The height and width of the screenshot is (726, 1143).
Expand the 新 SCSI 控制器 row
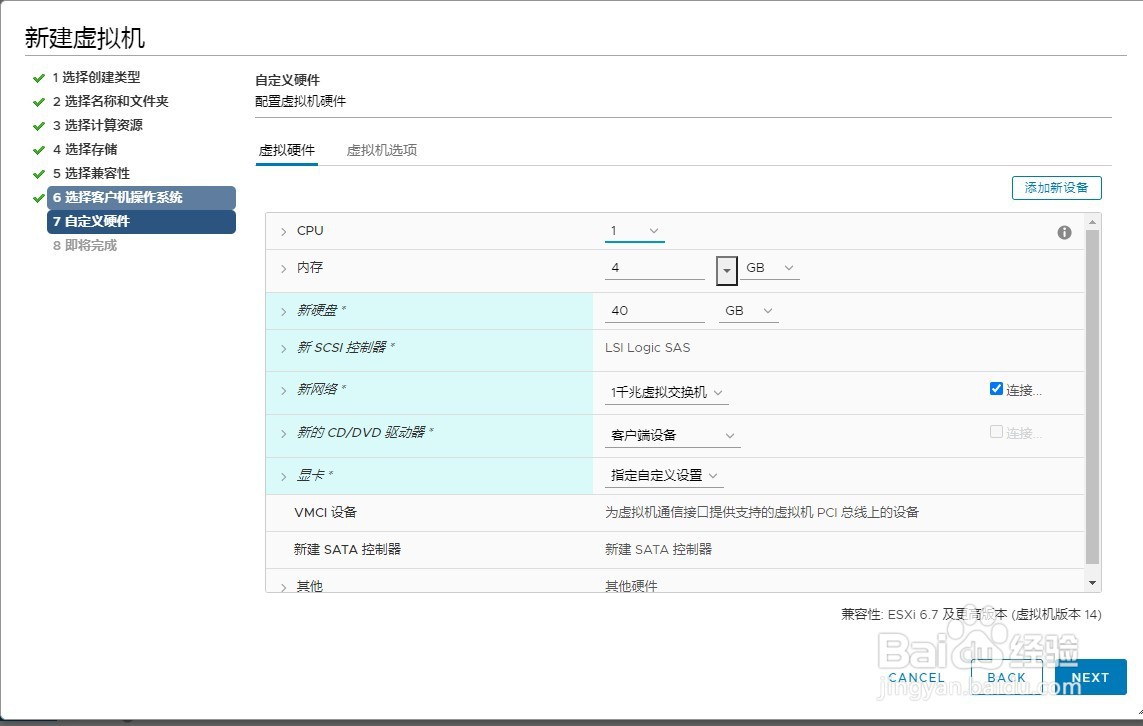click(283, 350)
